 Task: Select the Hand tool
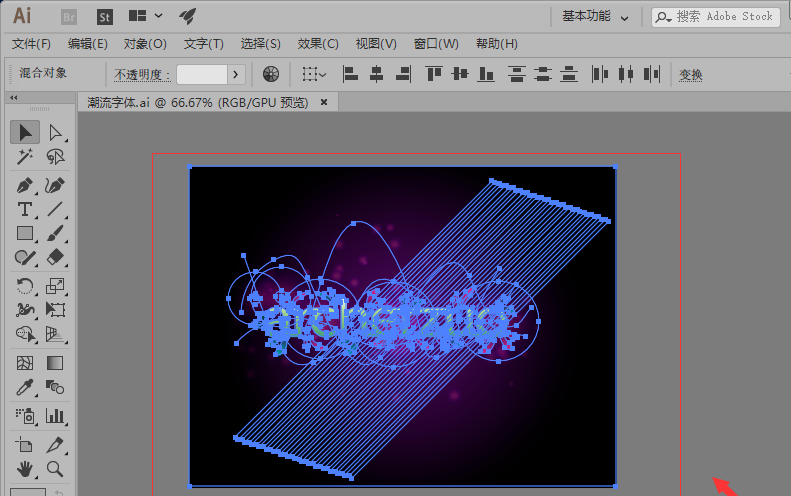pyautogui.click(x=25, y=468)
